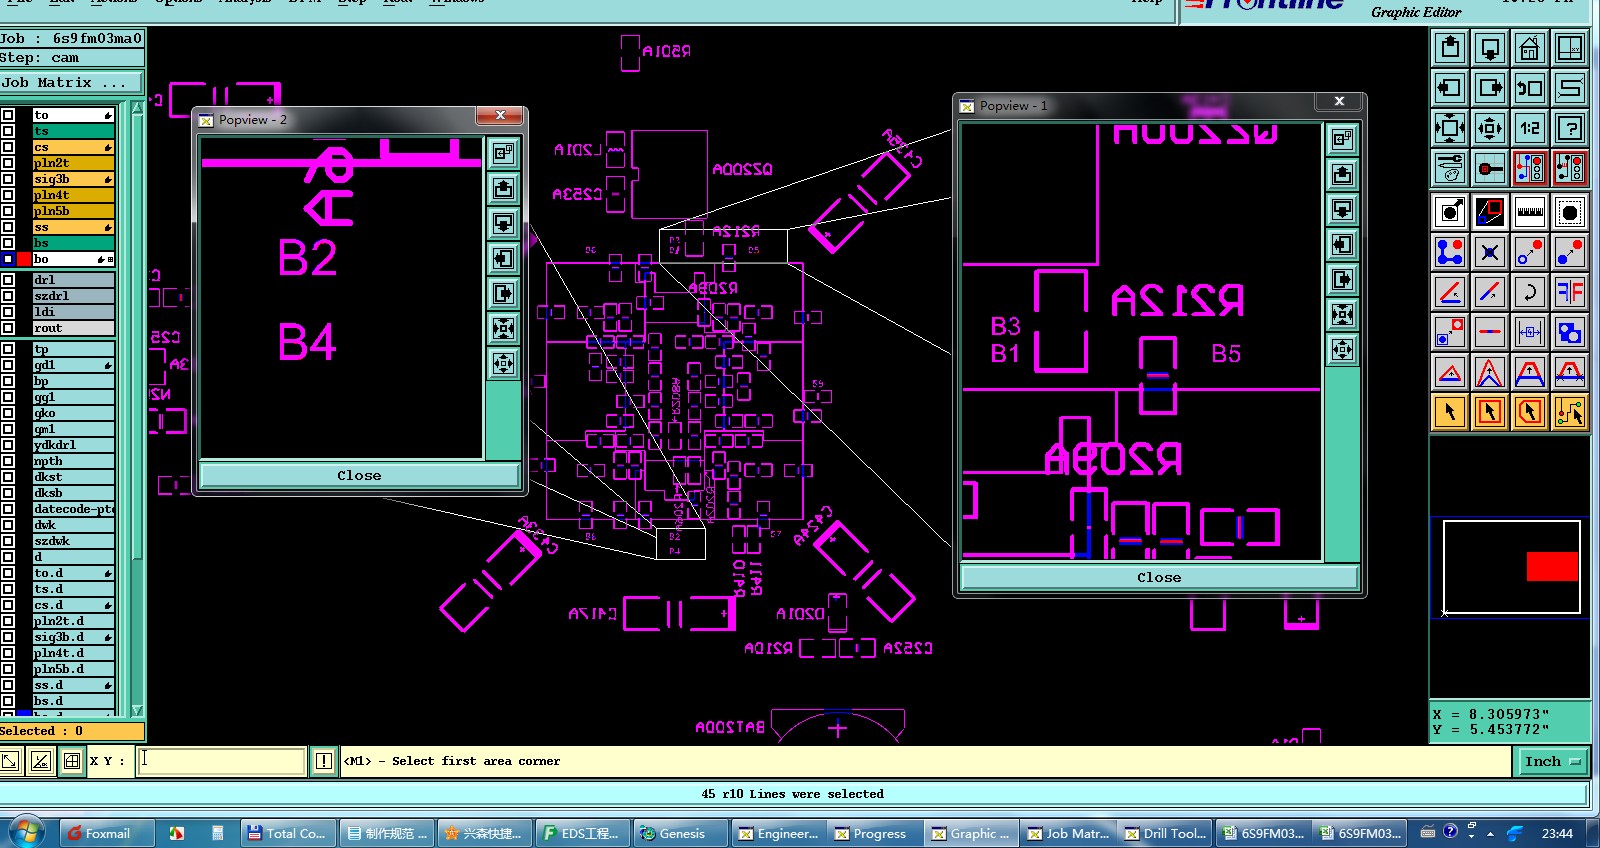Switch to Total Co... taskbar window

click(x=288, y=833)
